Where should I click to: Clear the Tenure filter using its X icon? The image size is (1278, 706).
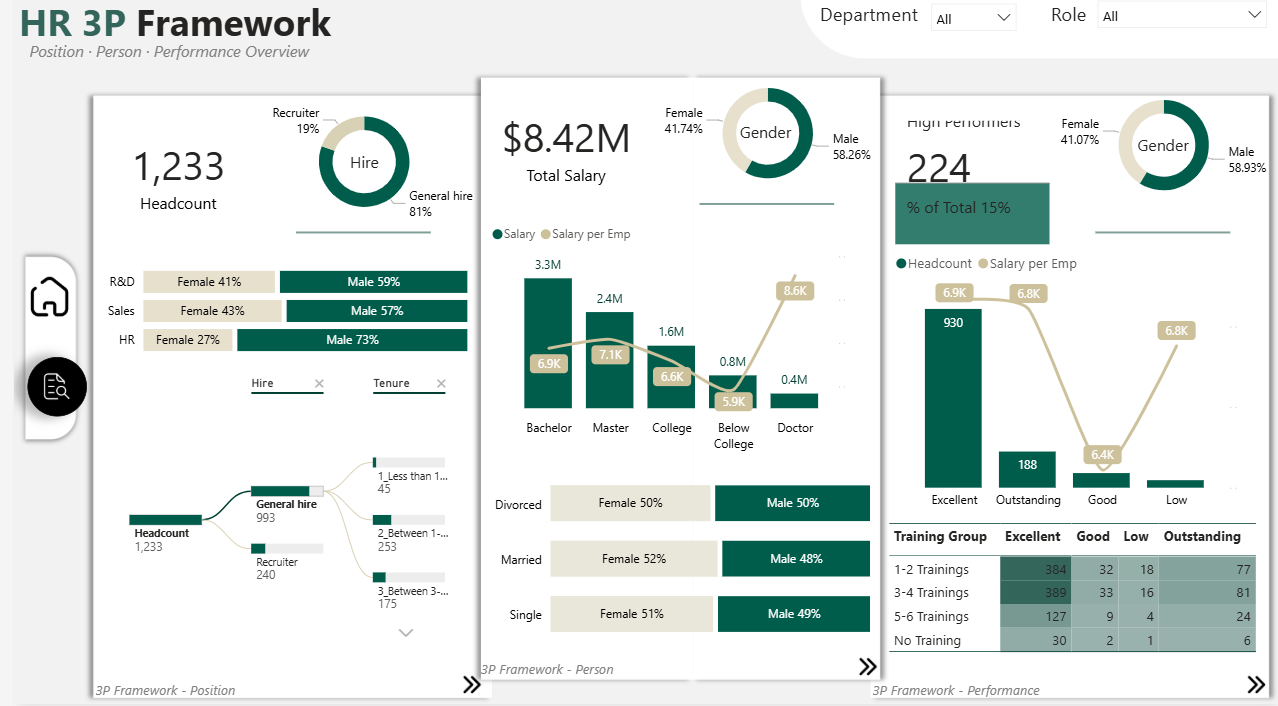[x=441, y=383]
